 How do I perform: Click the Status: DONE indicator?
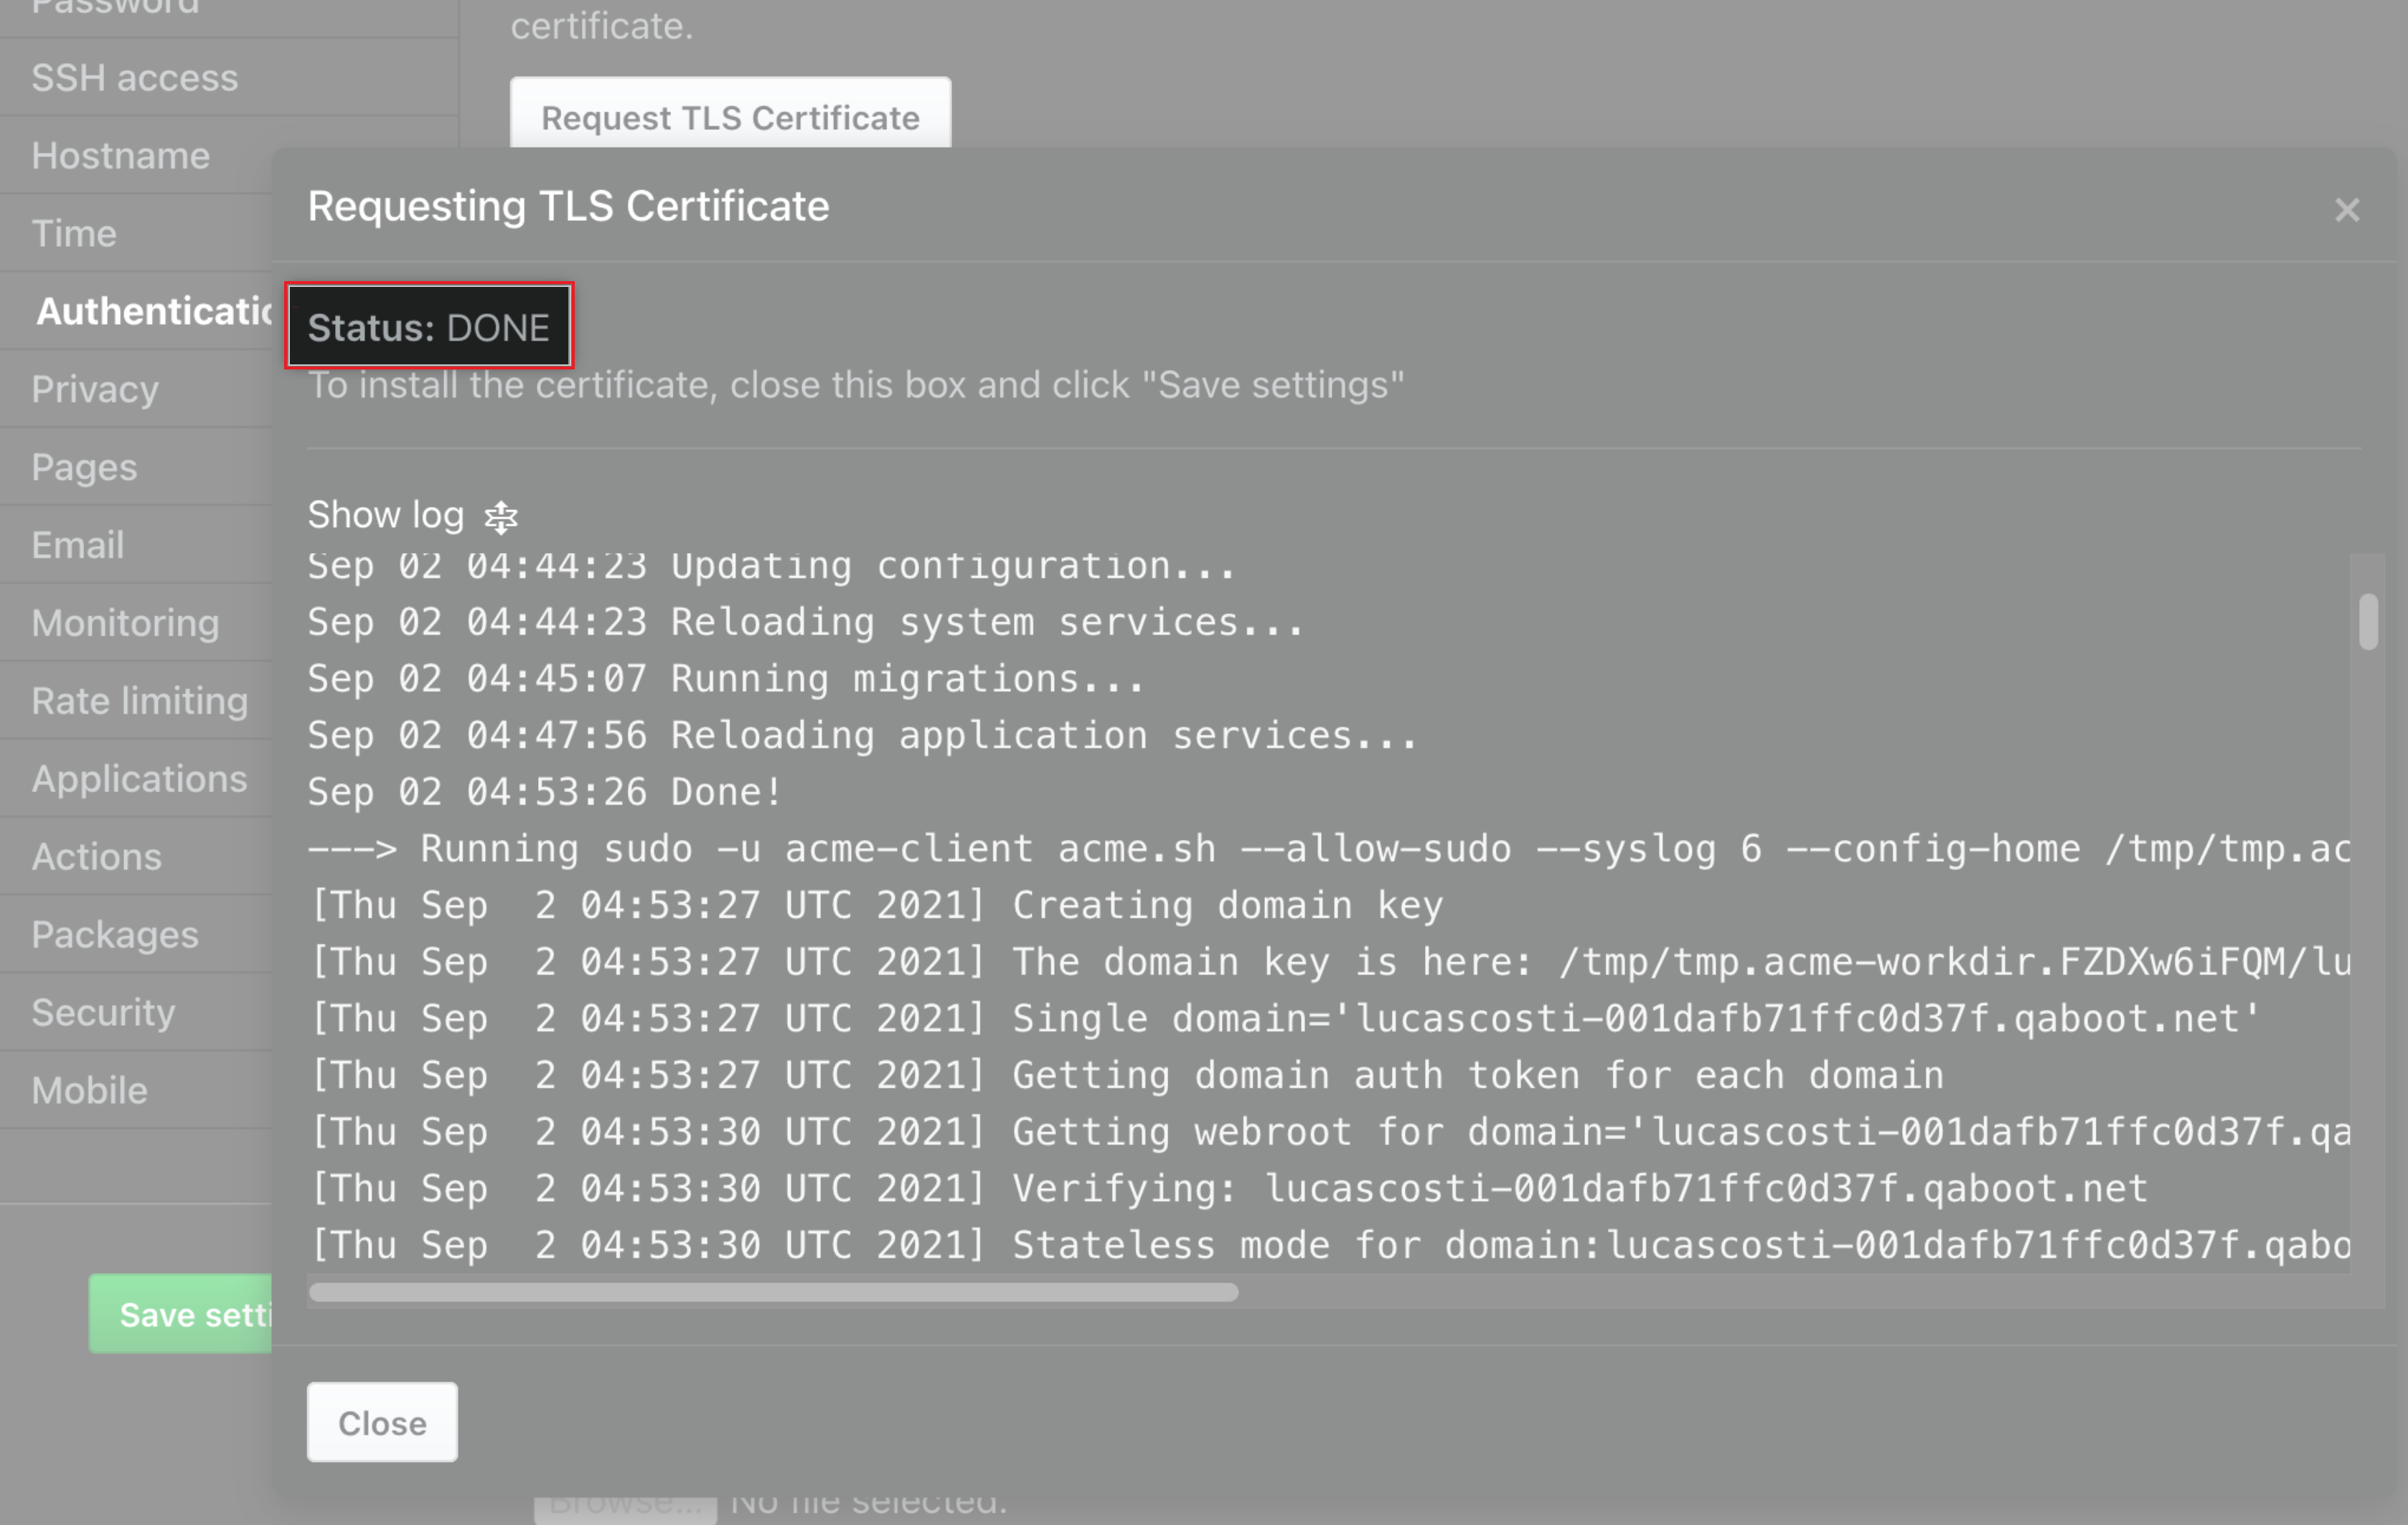coord(429,327)
